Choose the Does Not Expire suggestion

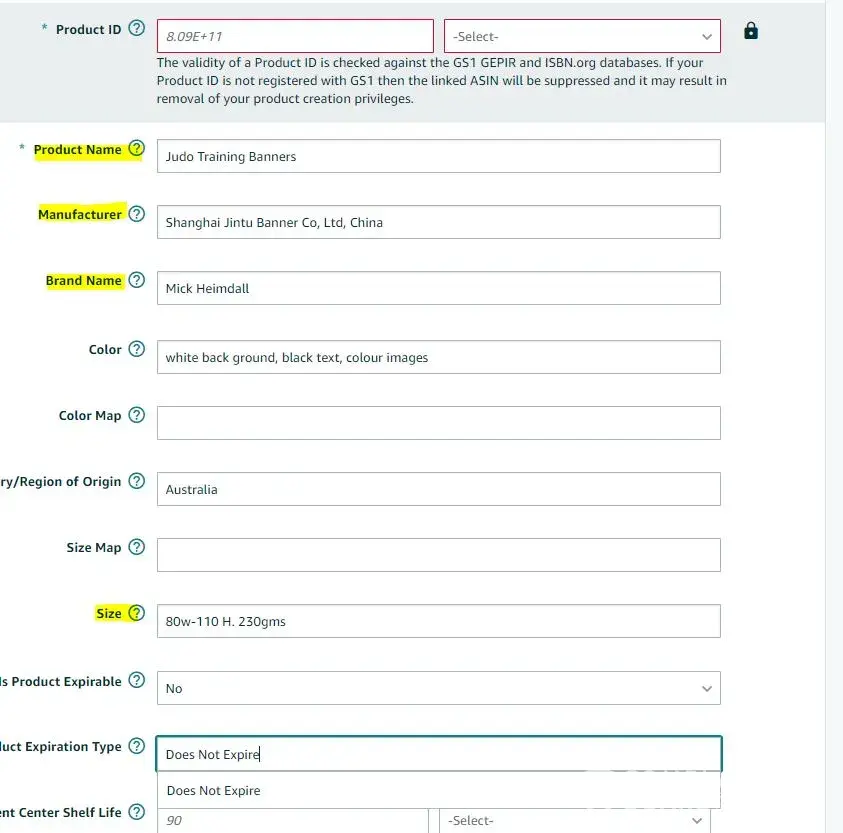pyautogui.click(x=214, y=790)
